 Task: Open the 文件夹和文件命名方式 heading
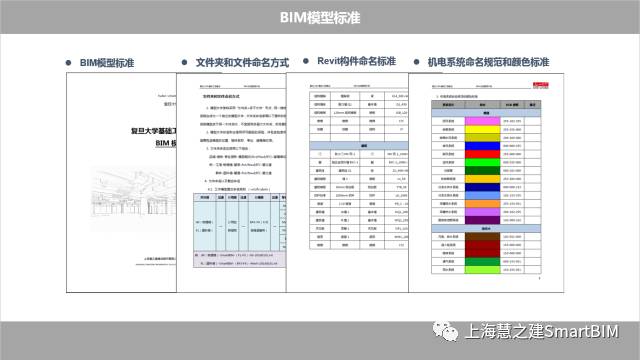[242, 62]
